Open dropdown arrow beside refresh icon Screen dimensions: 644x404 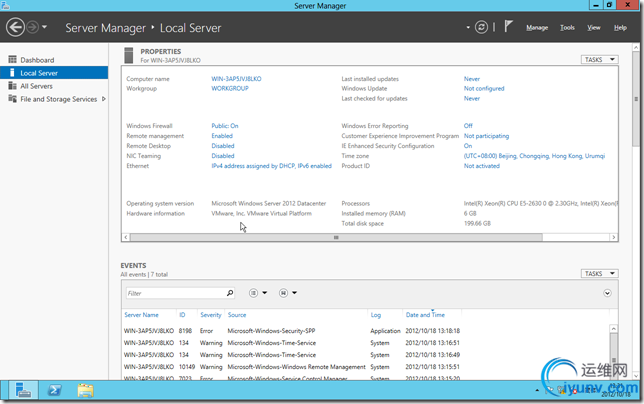point(468,28)
